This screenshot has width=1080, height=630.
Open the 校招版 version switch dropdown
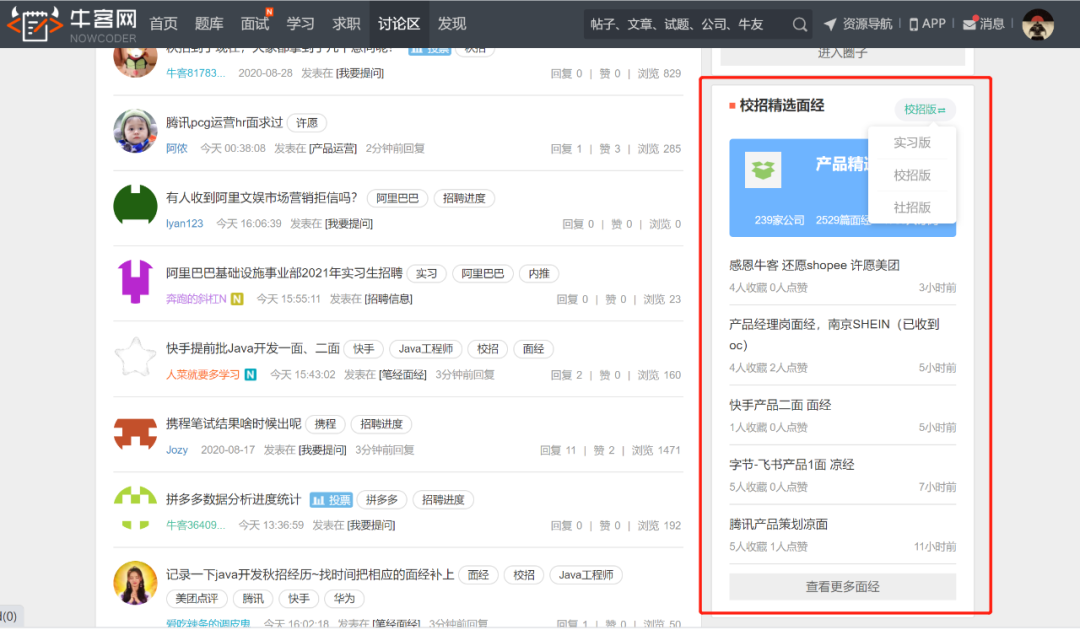point(925,109)
